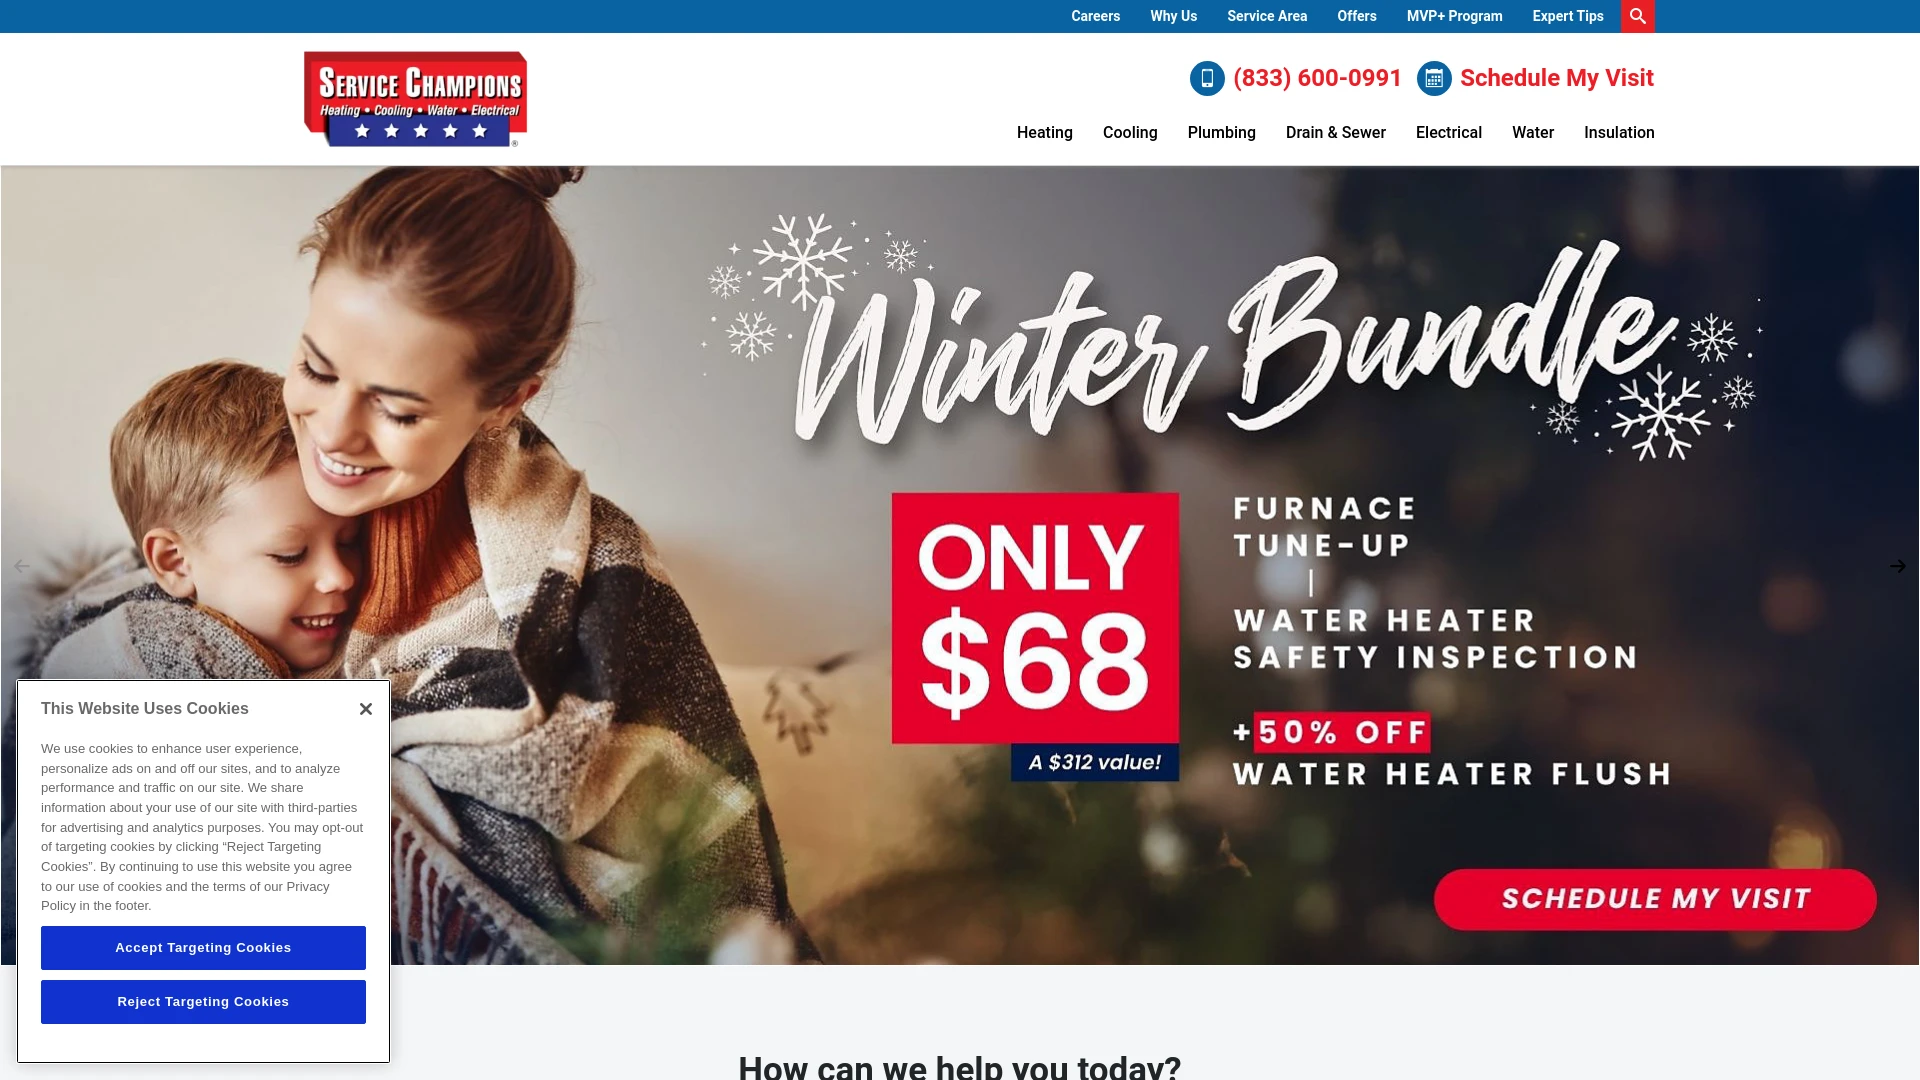Click the Service Champions logo

point(415,99)
